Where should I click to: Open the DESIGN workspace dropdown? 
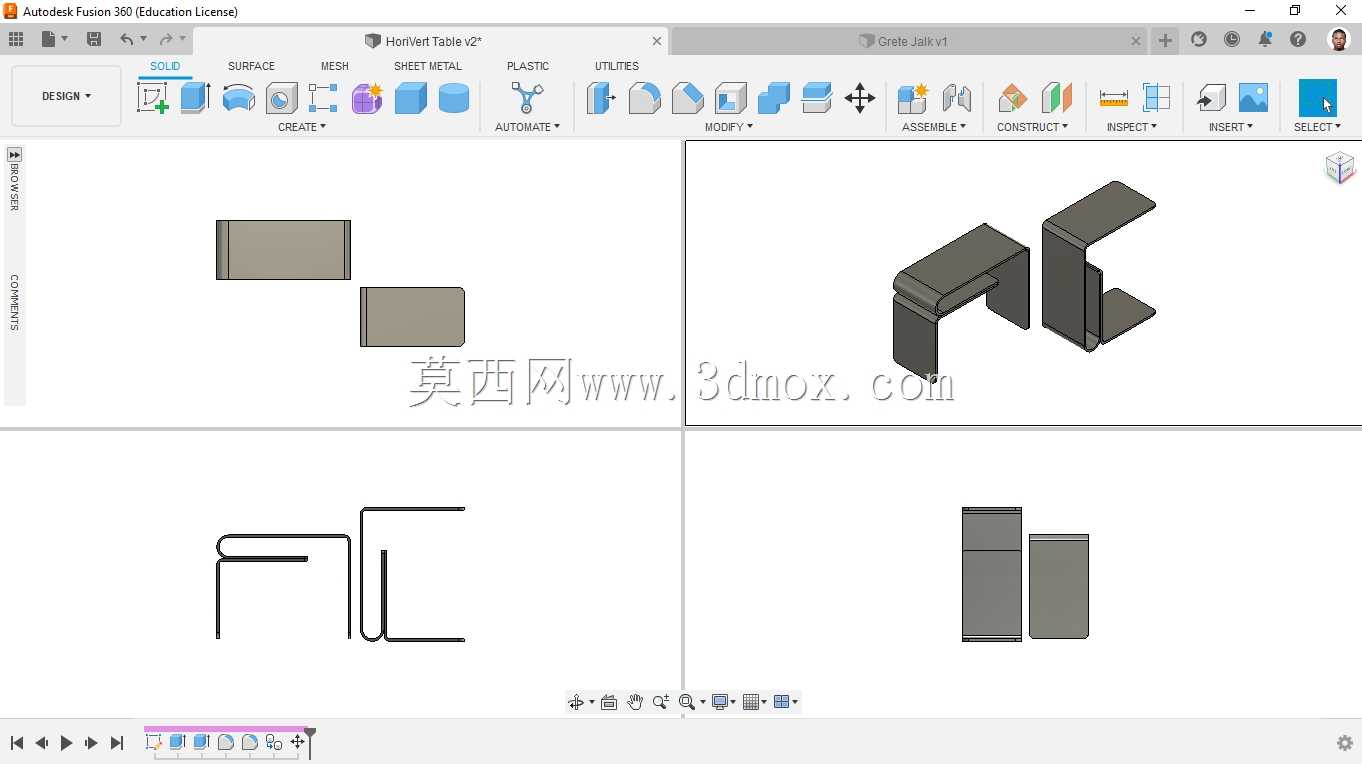point(66,96)
